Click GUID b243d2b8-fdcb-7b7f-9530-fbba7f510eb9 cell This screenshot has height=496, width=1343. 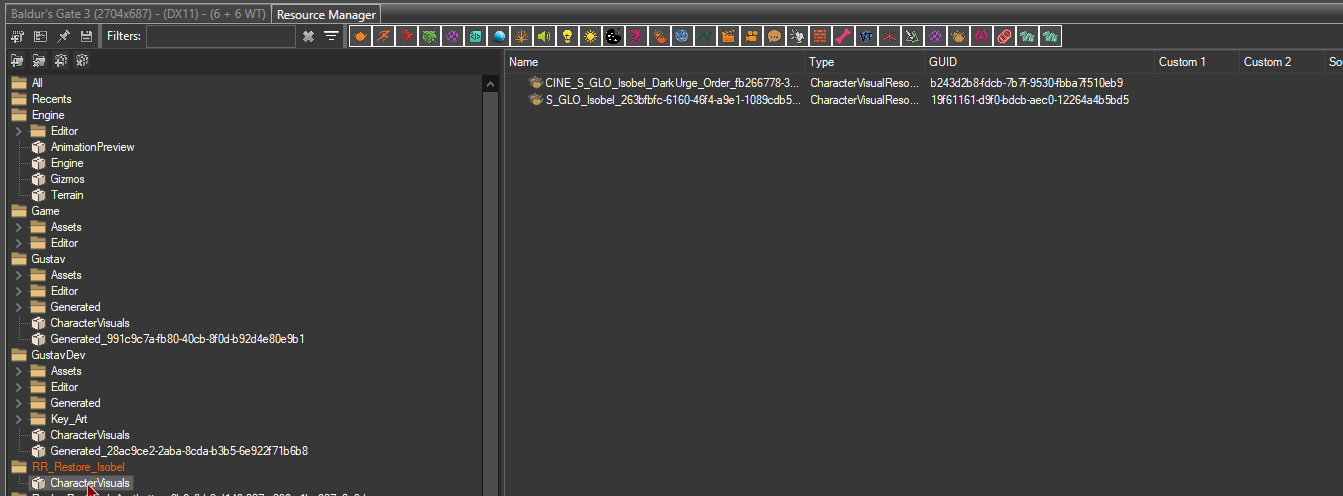(1026, 83)
